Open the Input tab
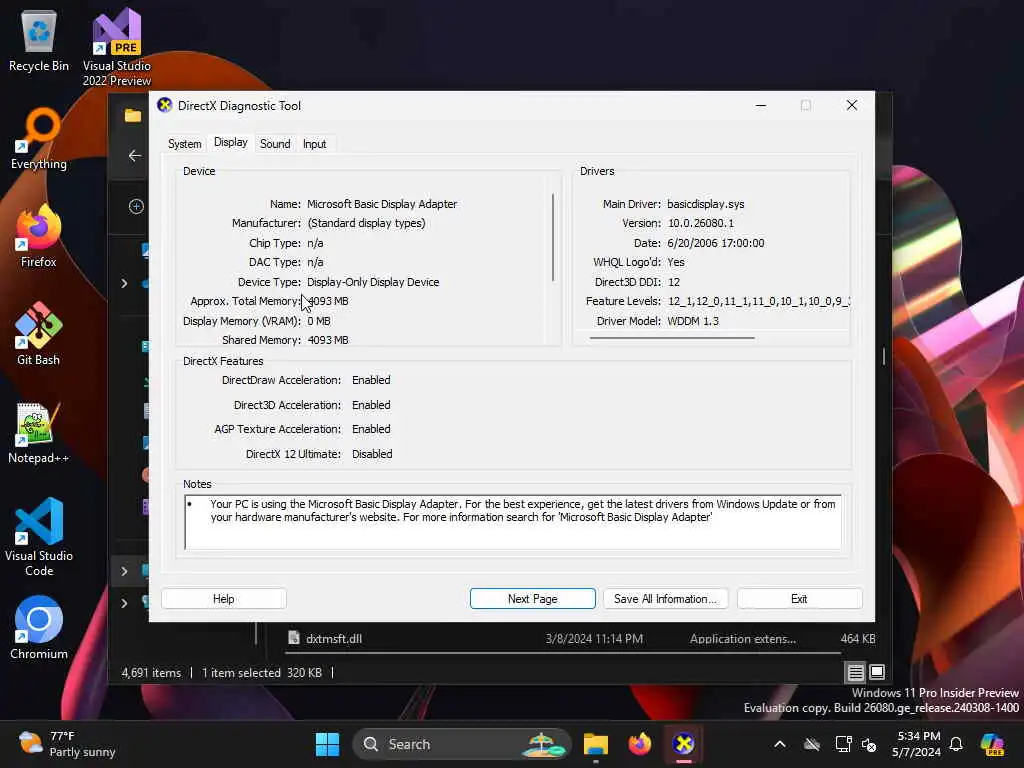 pos(314,144)
